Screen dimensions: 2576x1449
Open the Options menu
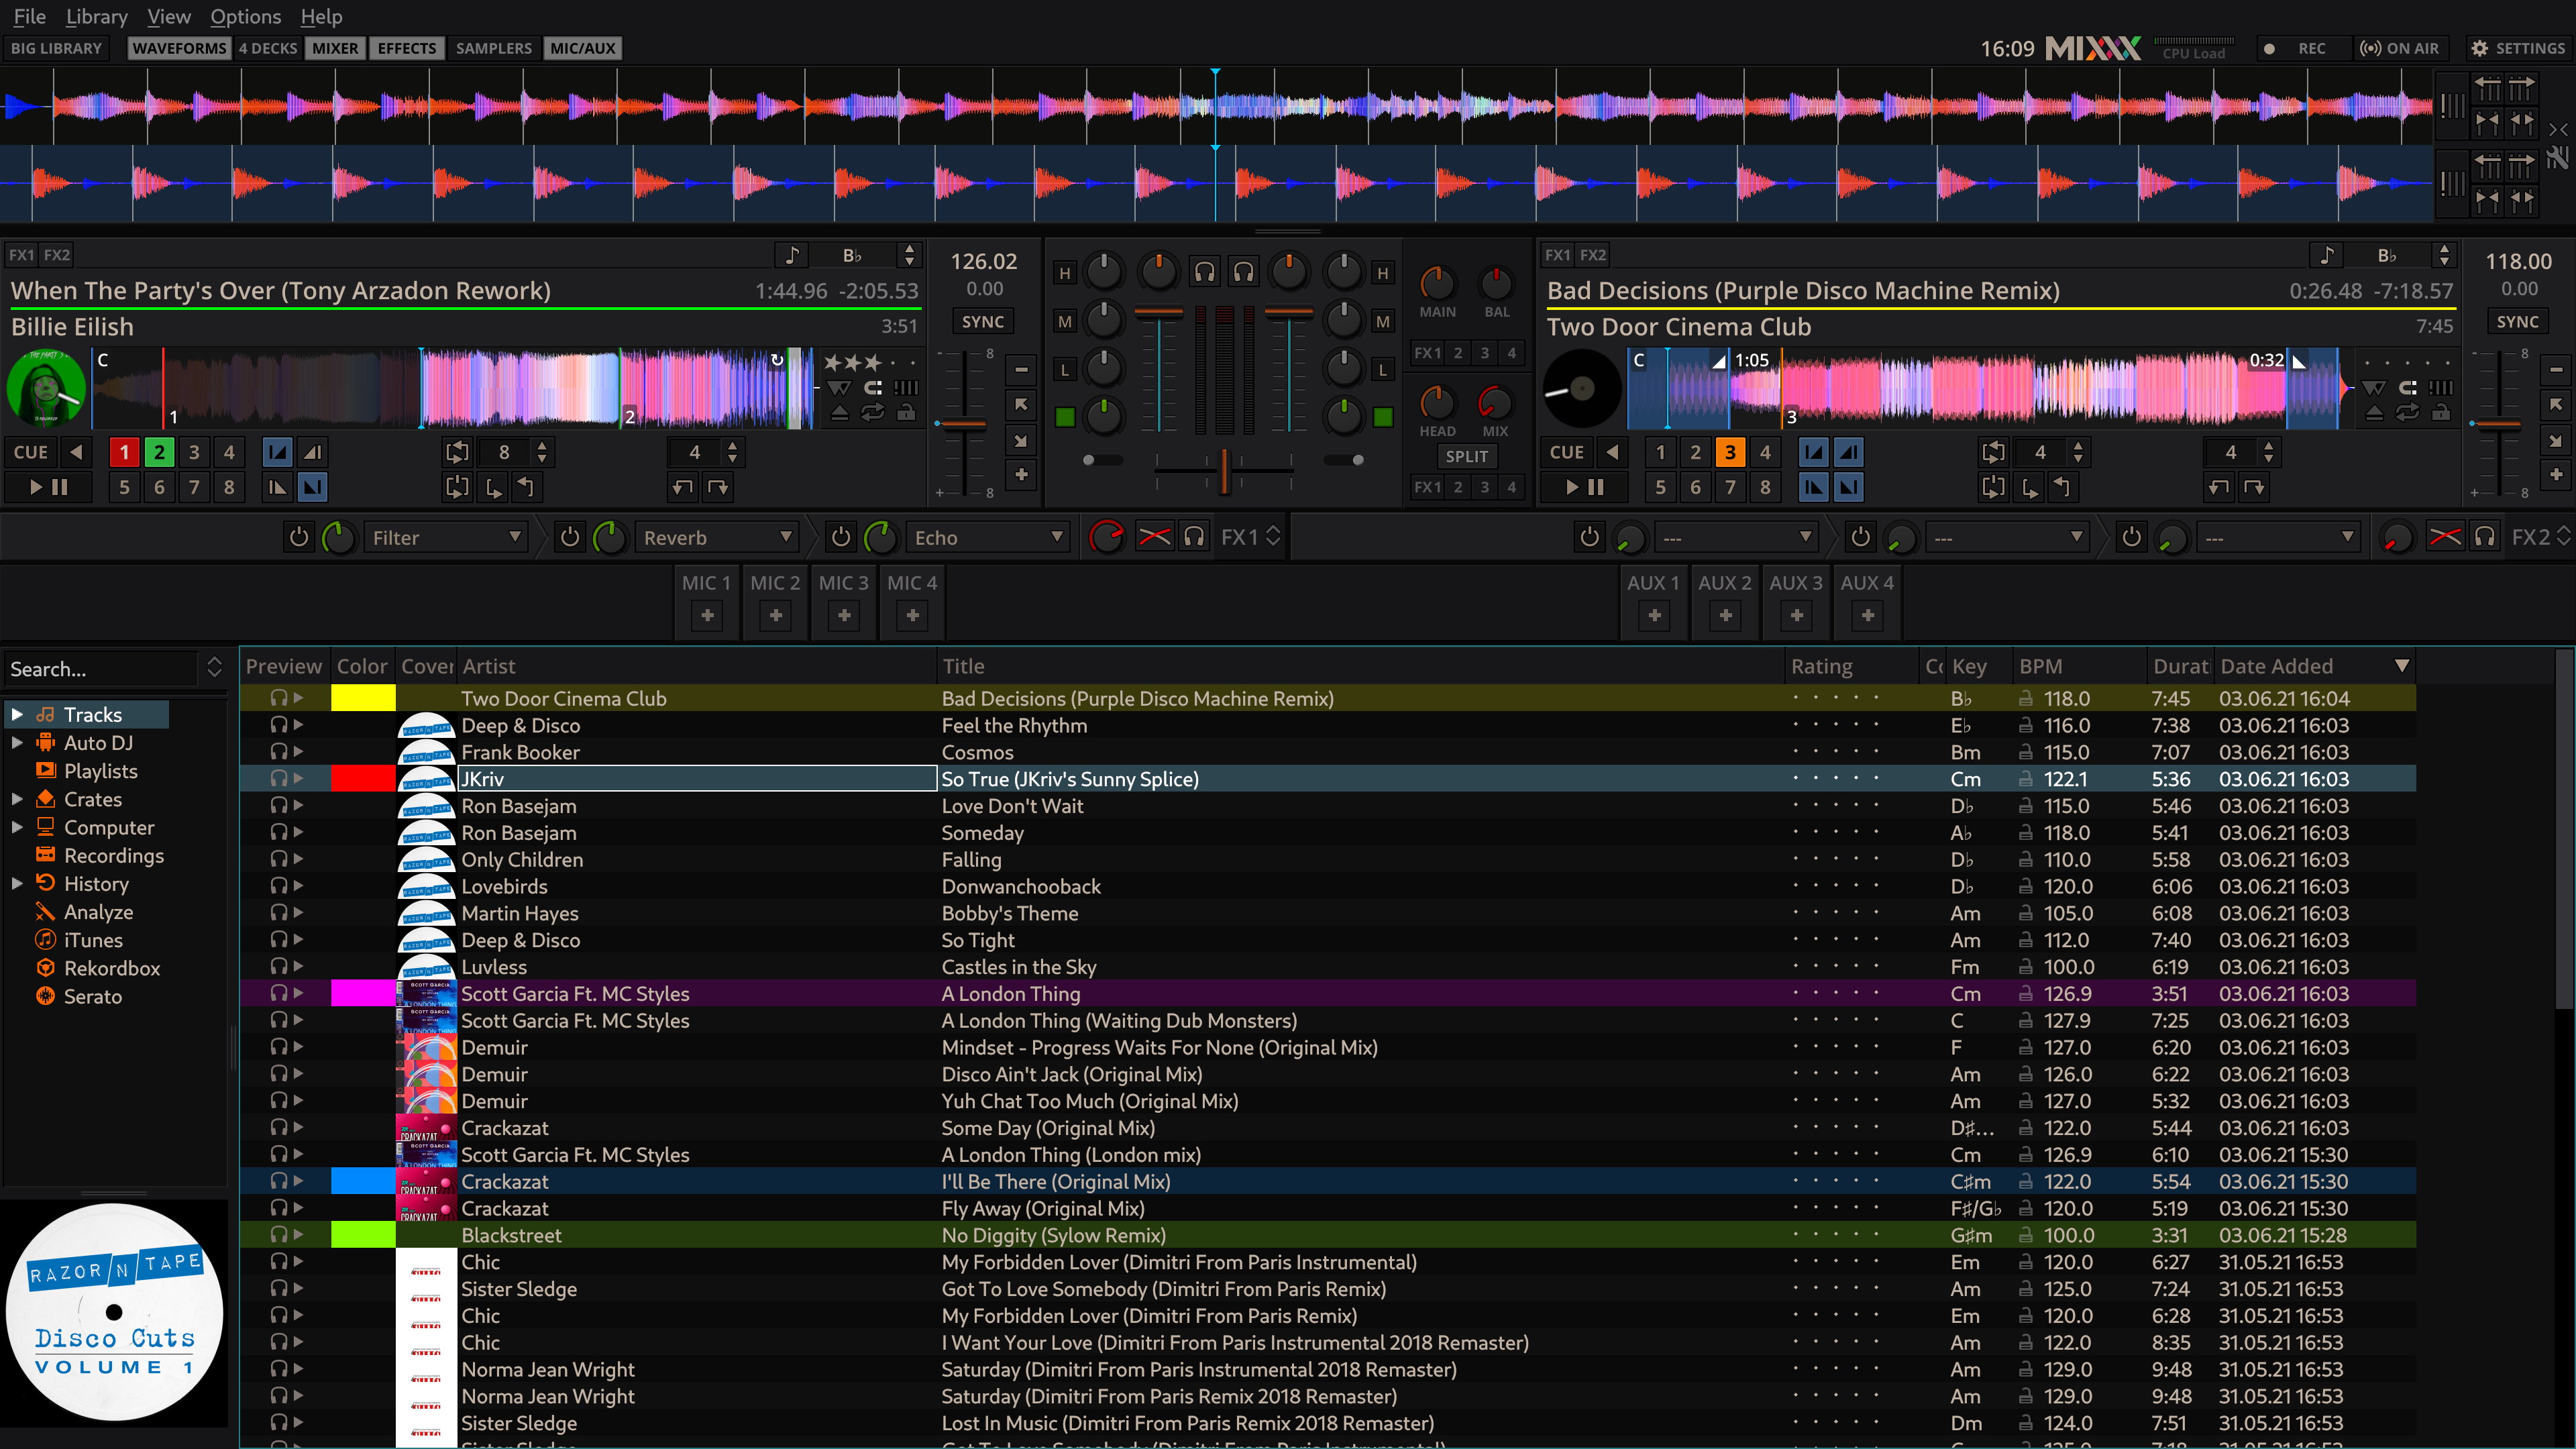click(244, 16)
